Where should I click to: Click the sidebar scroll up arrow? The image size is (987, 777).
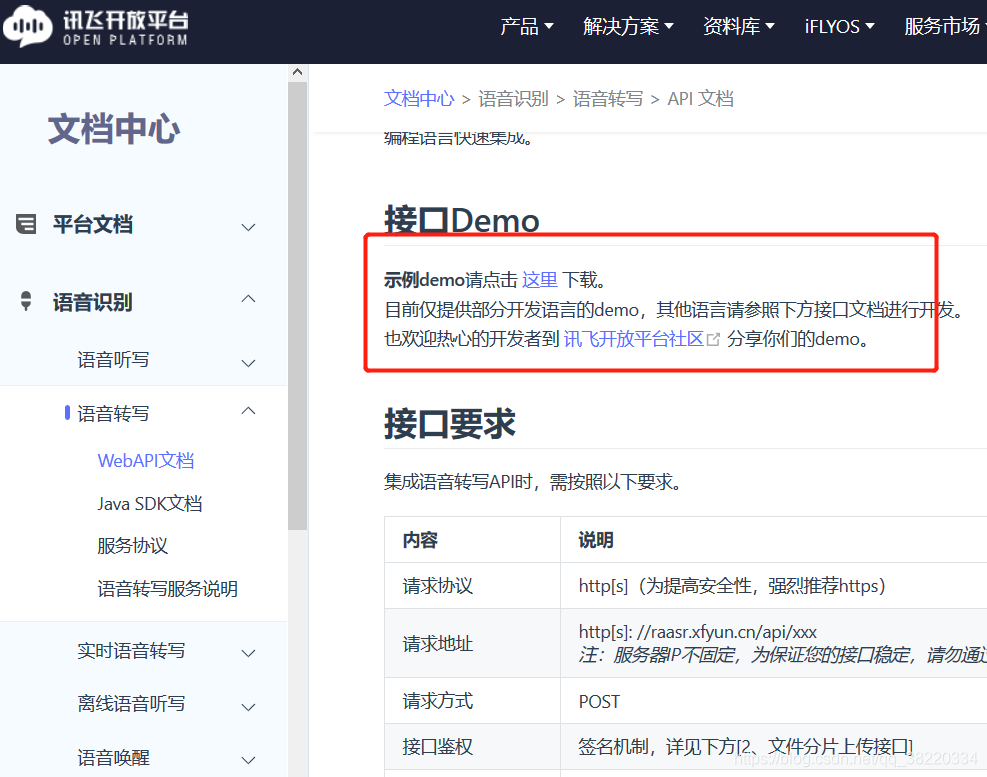(298, 72)
